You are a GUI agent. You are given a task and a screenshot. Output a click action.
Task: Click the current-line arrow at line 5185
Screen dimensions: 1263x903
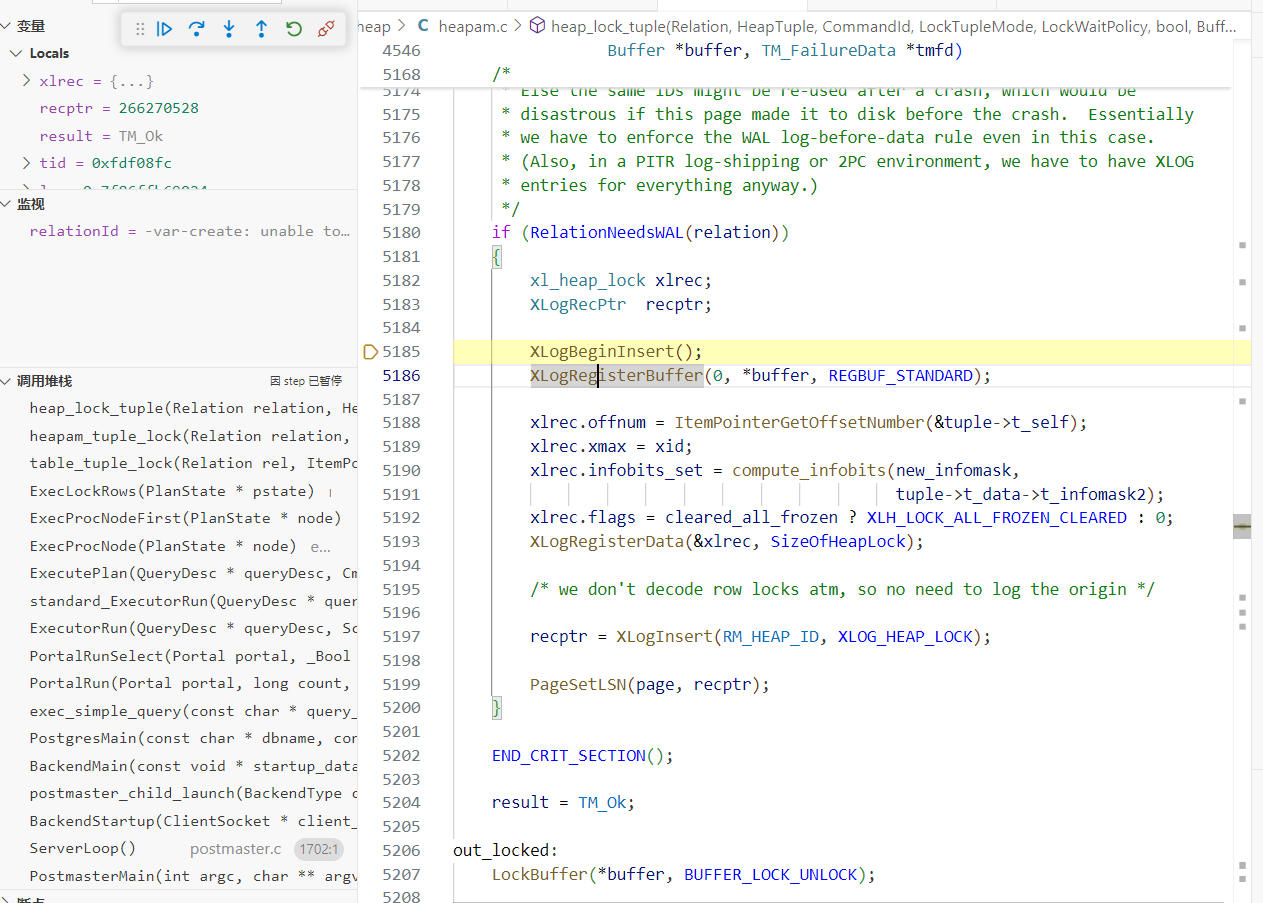coord(370,352)
